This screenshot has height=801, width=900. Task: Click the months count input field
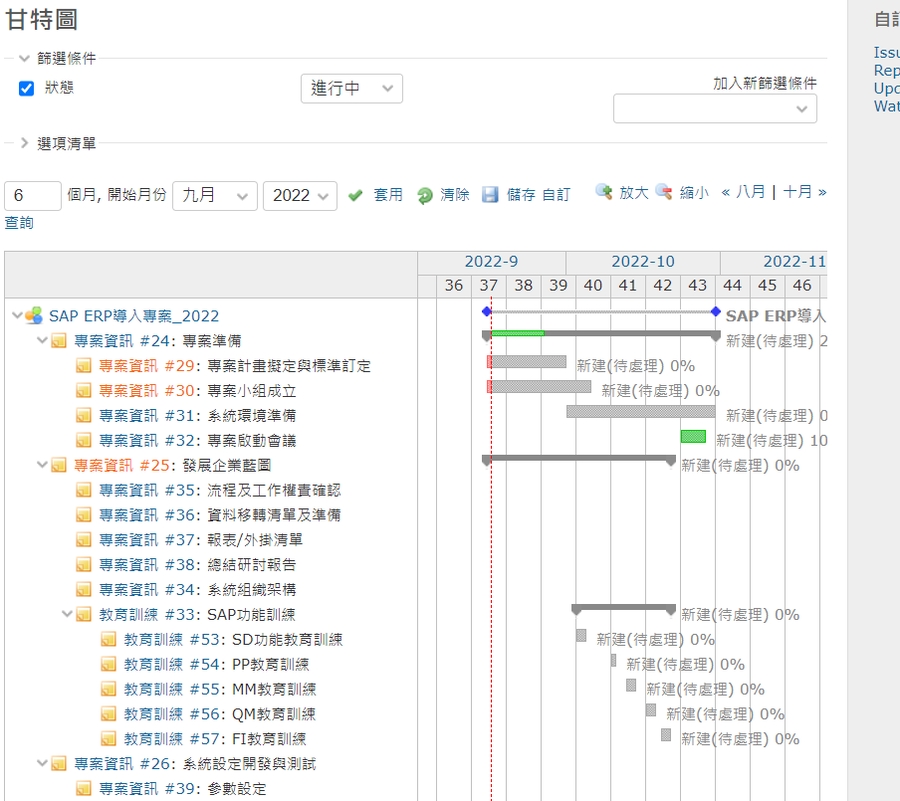33,196
